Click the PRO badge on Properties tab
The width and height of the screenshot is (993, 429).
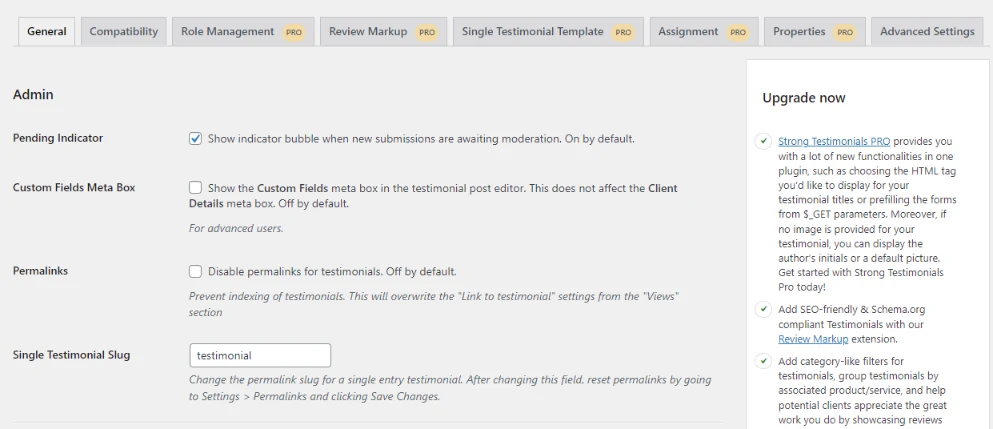pos(845,32)
